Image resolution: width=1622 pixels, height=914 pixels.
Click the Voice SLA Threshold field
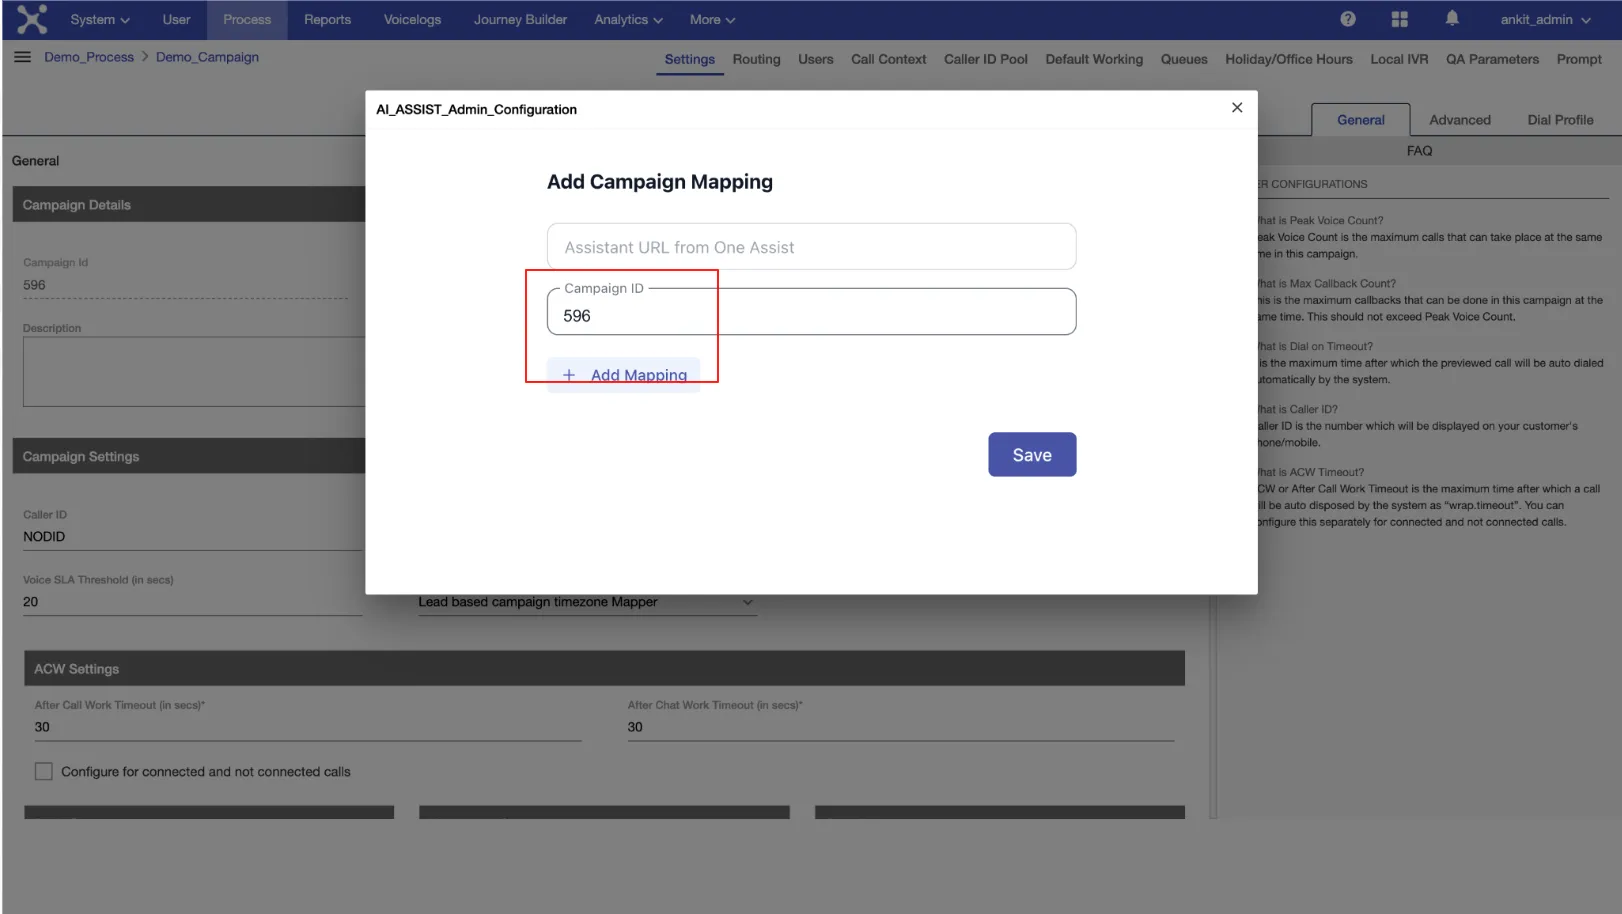point(192,602)
